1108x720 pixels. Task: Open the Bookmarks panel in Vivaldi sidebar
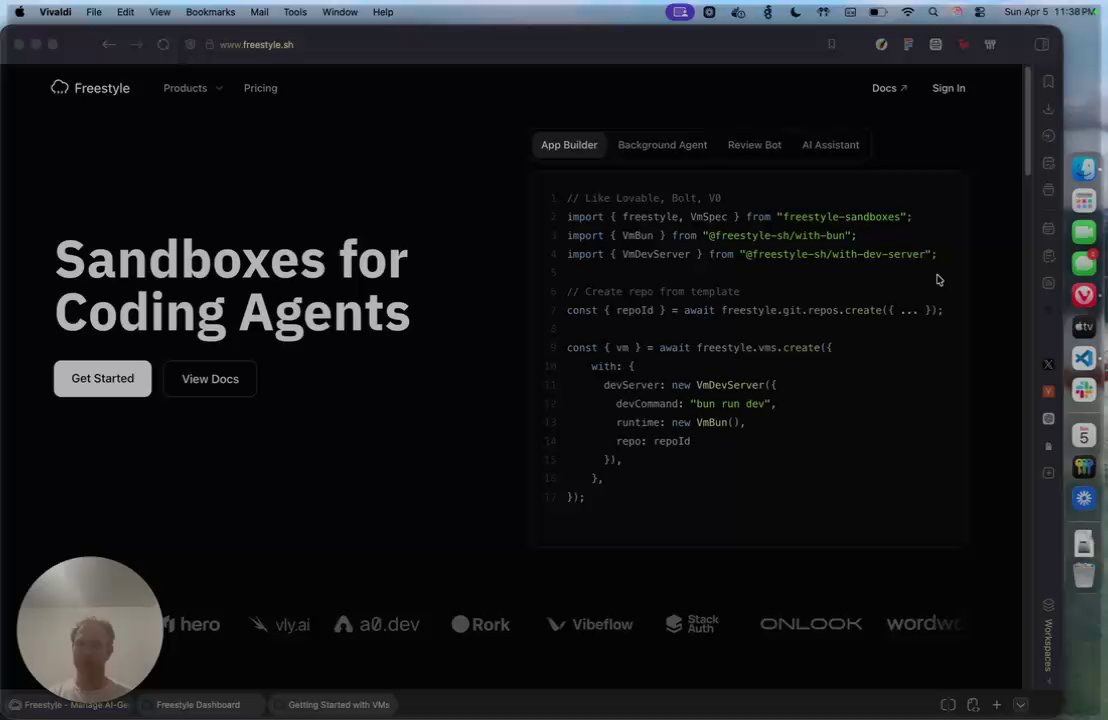tap(1049, 82)
